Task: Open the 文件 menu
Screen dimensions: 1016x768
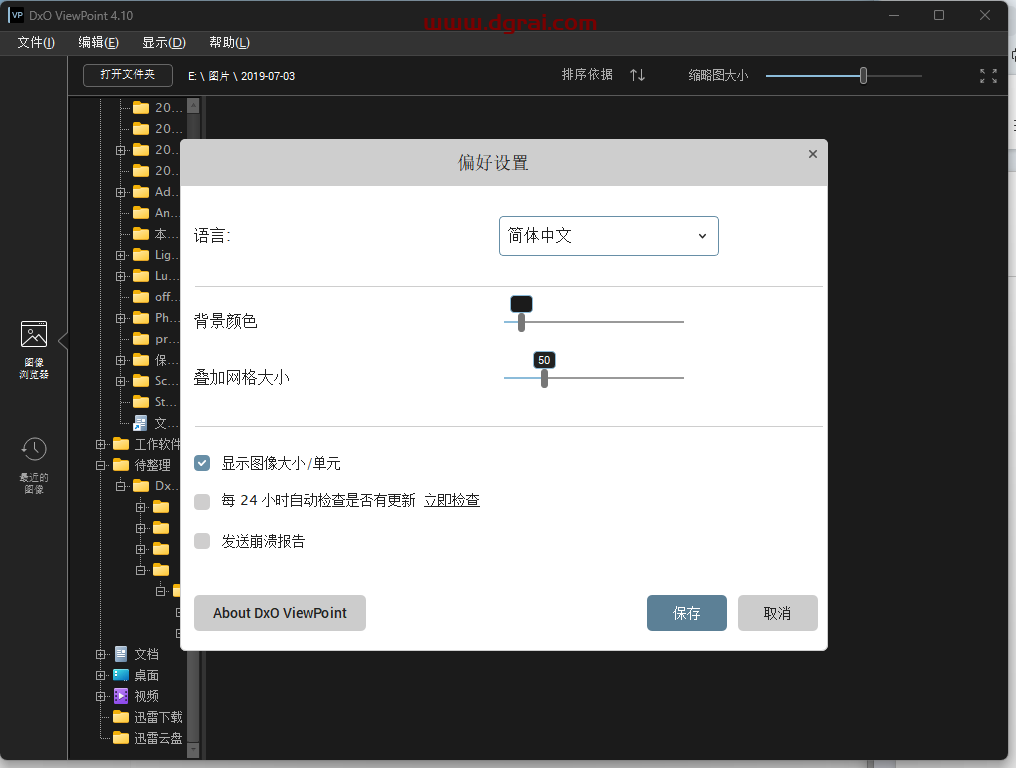Action: [x=36, y=43]
